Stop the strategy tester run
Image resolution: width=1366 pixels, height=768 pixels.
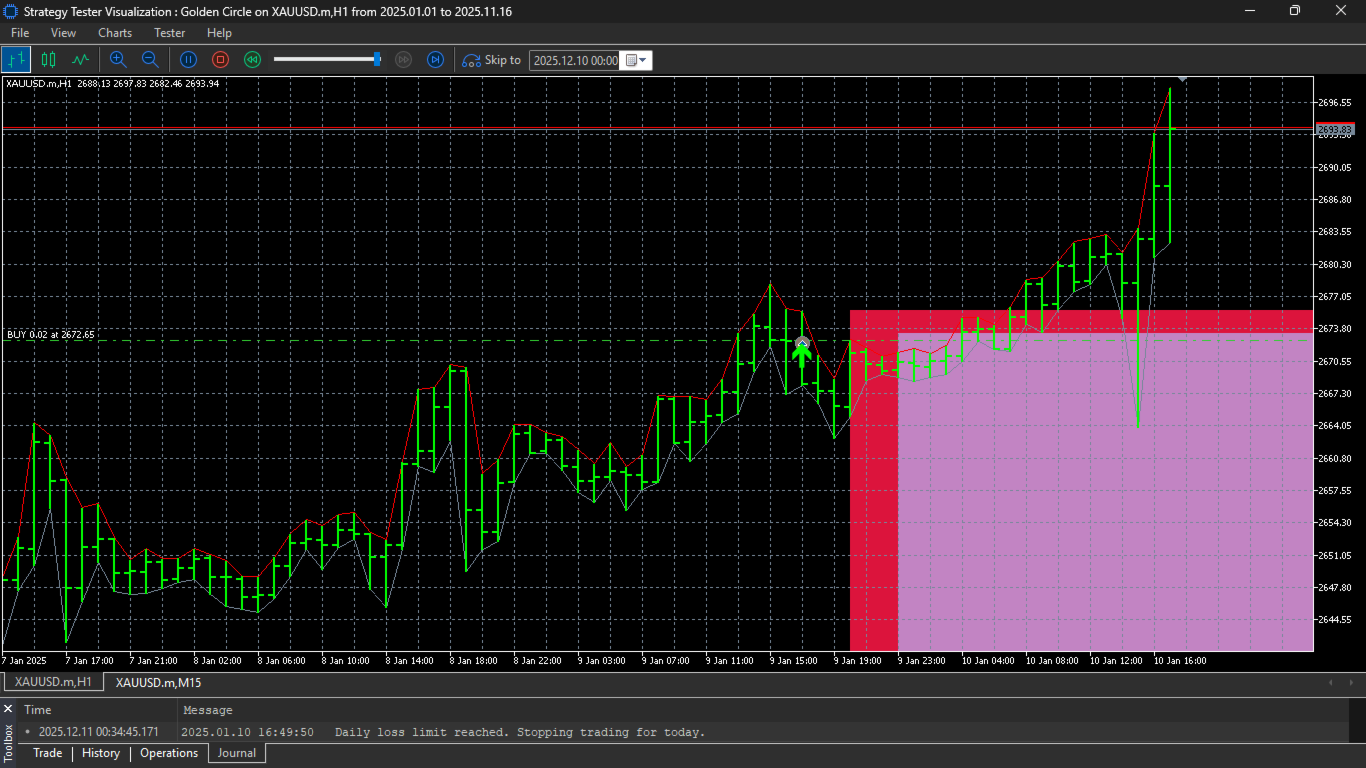[x=221, y=60]
